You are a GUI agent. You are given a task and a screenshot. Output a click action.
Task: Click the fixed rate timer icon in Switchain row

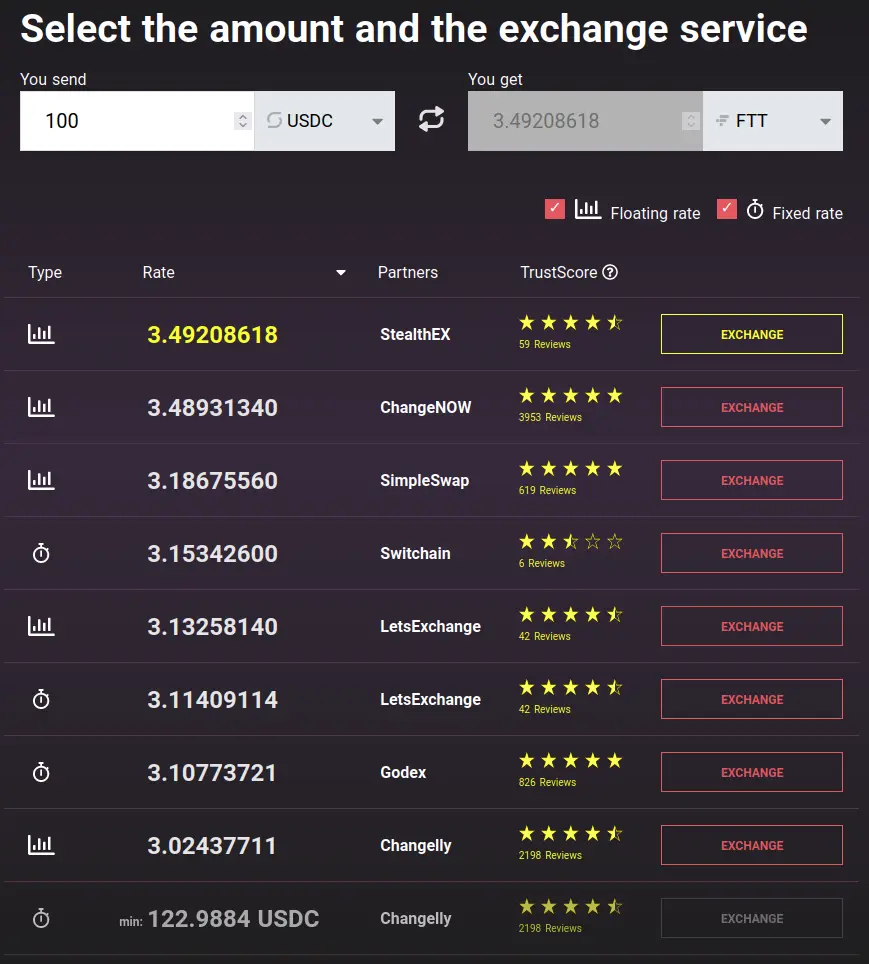pos(41,553)
